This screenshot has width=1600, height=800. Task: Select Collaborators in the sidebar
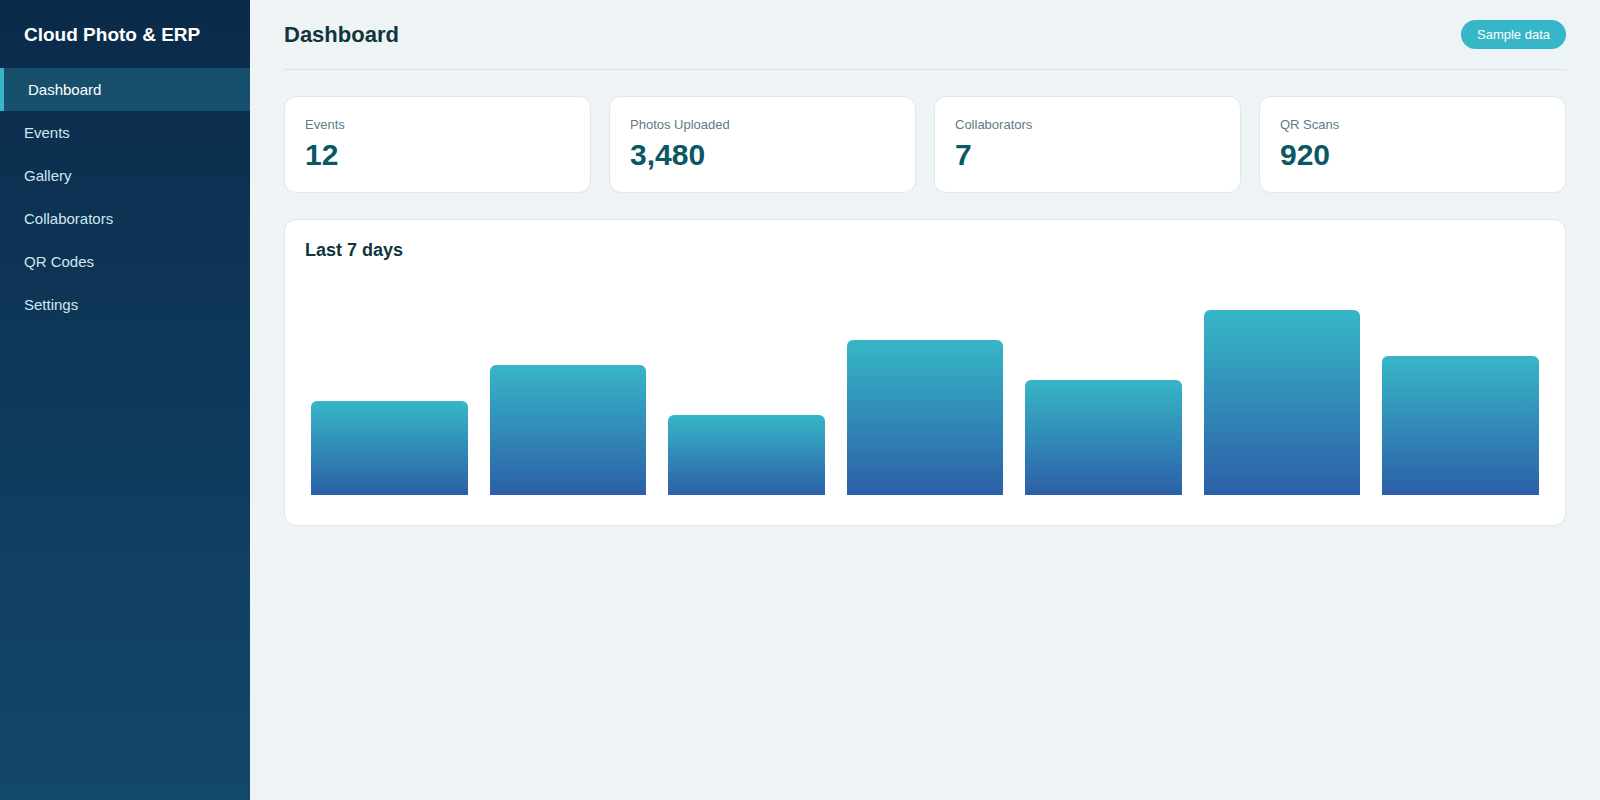(125, 219)
